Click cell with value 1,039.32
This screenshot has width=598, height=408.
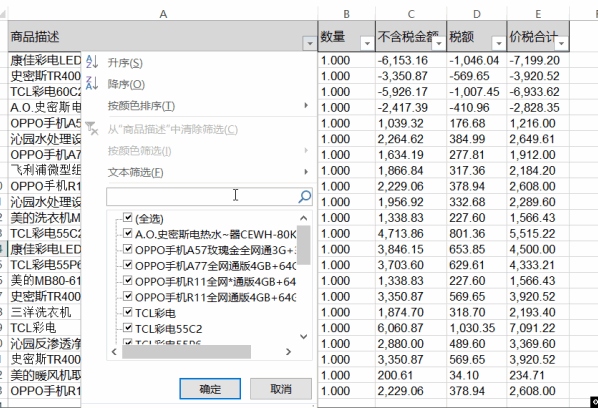(411, 123)
